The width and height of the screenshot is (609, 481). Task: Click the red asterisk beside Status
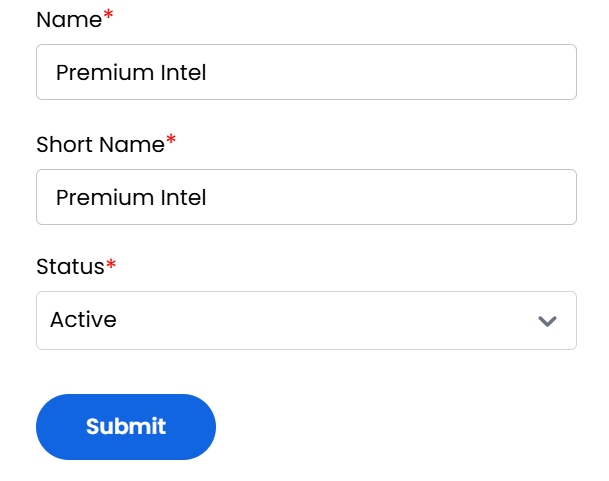tap(111, 265)
